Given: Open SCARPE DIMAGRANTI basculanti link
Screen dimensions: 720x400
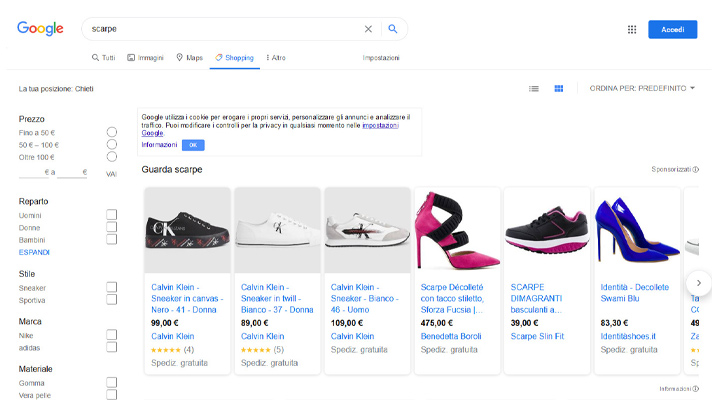Looking at the screenshot, I should coord(536,299).
